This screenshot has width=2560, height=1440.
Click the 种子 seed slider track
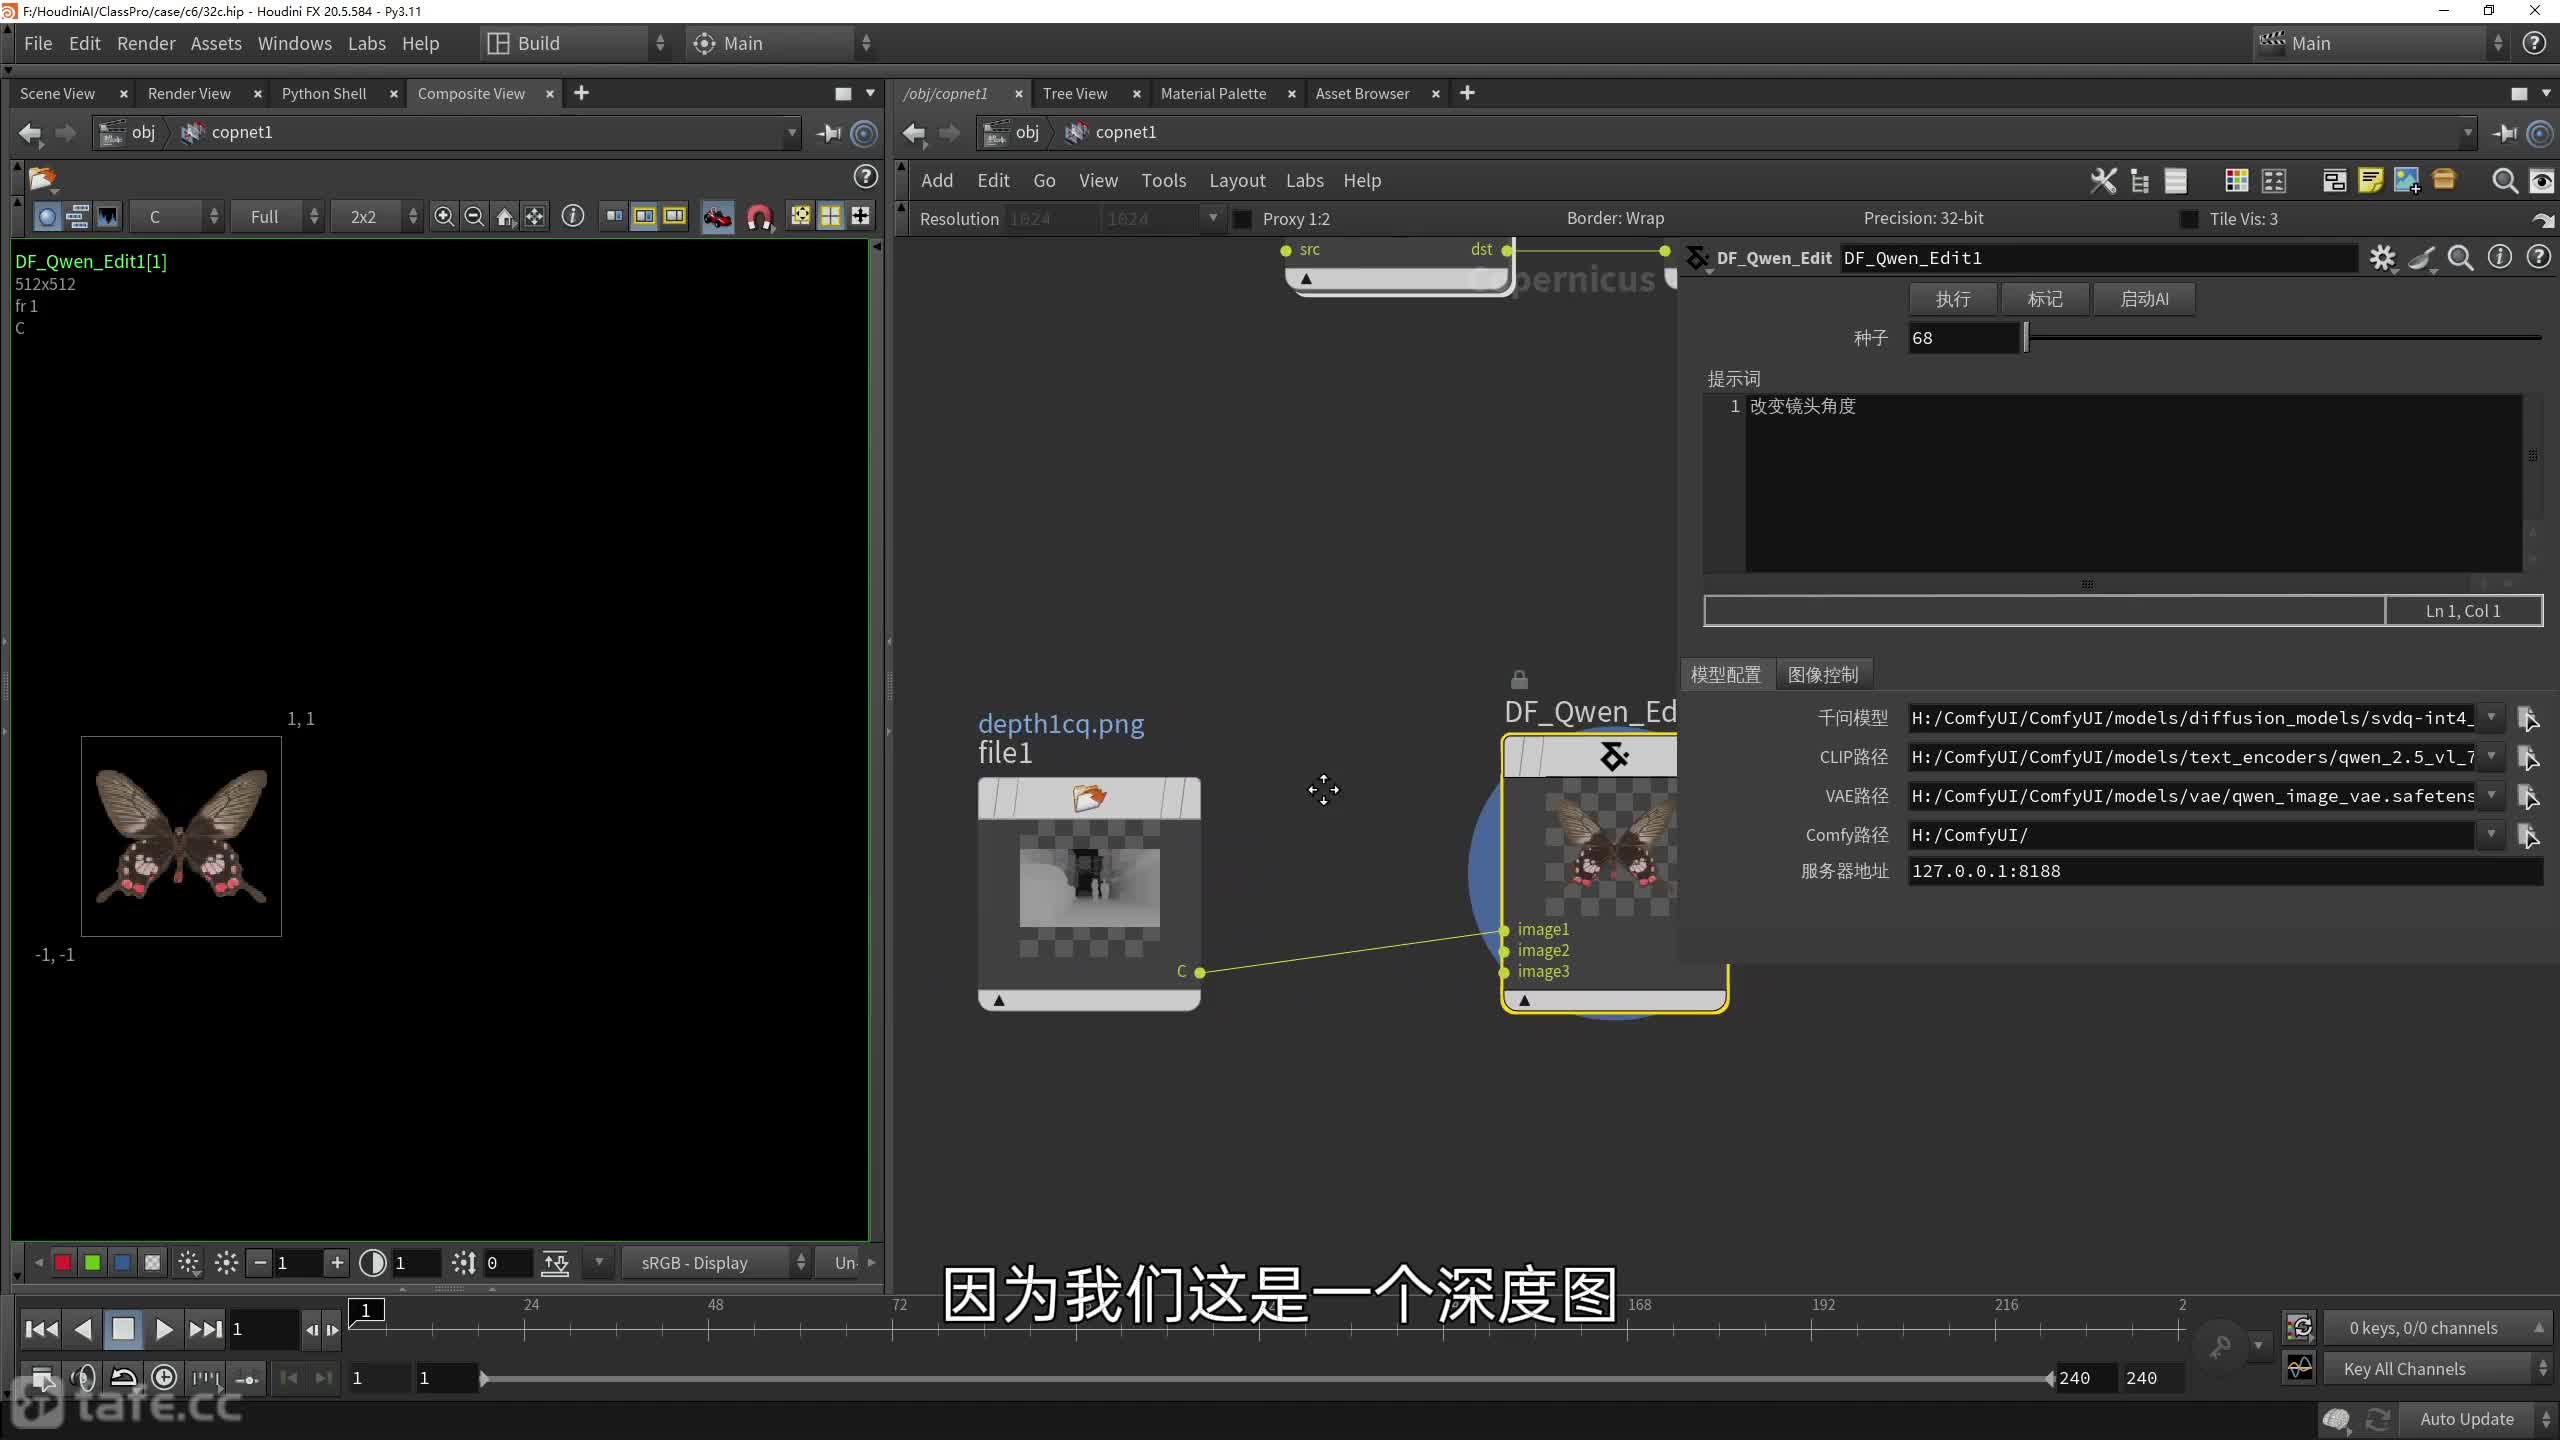2280,338
